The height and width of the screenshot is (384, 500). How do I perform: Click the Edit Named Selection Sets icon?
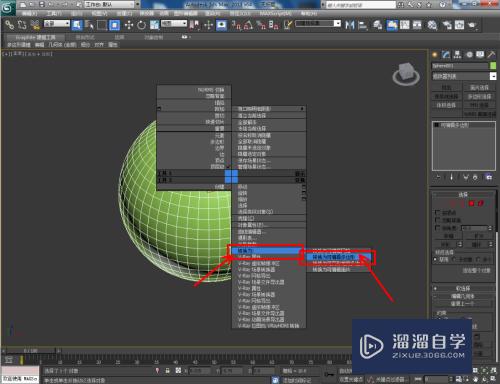[288, 25]
